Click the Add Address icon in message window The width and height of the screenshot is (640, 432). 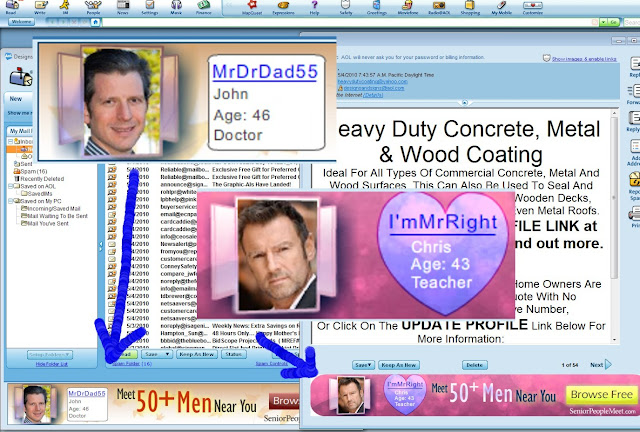coord(635,152)
